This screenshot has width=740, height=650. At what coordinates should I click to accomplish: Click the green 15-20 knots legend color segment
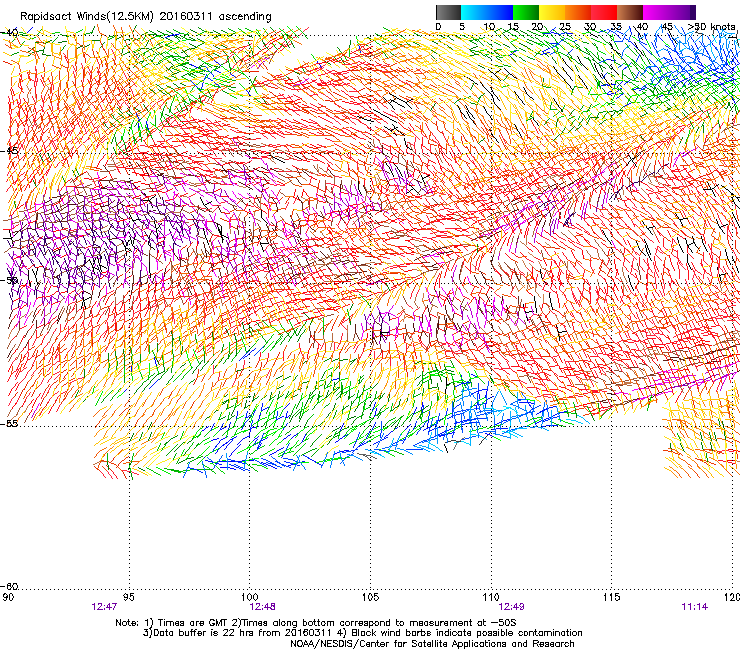526,12
